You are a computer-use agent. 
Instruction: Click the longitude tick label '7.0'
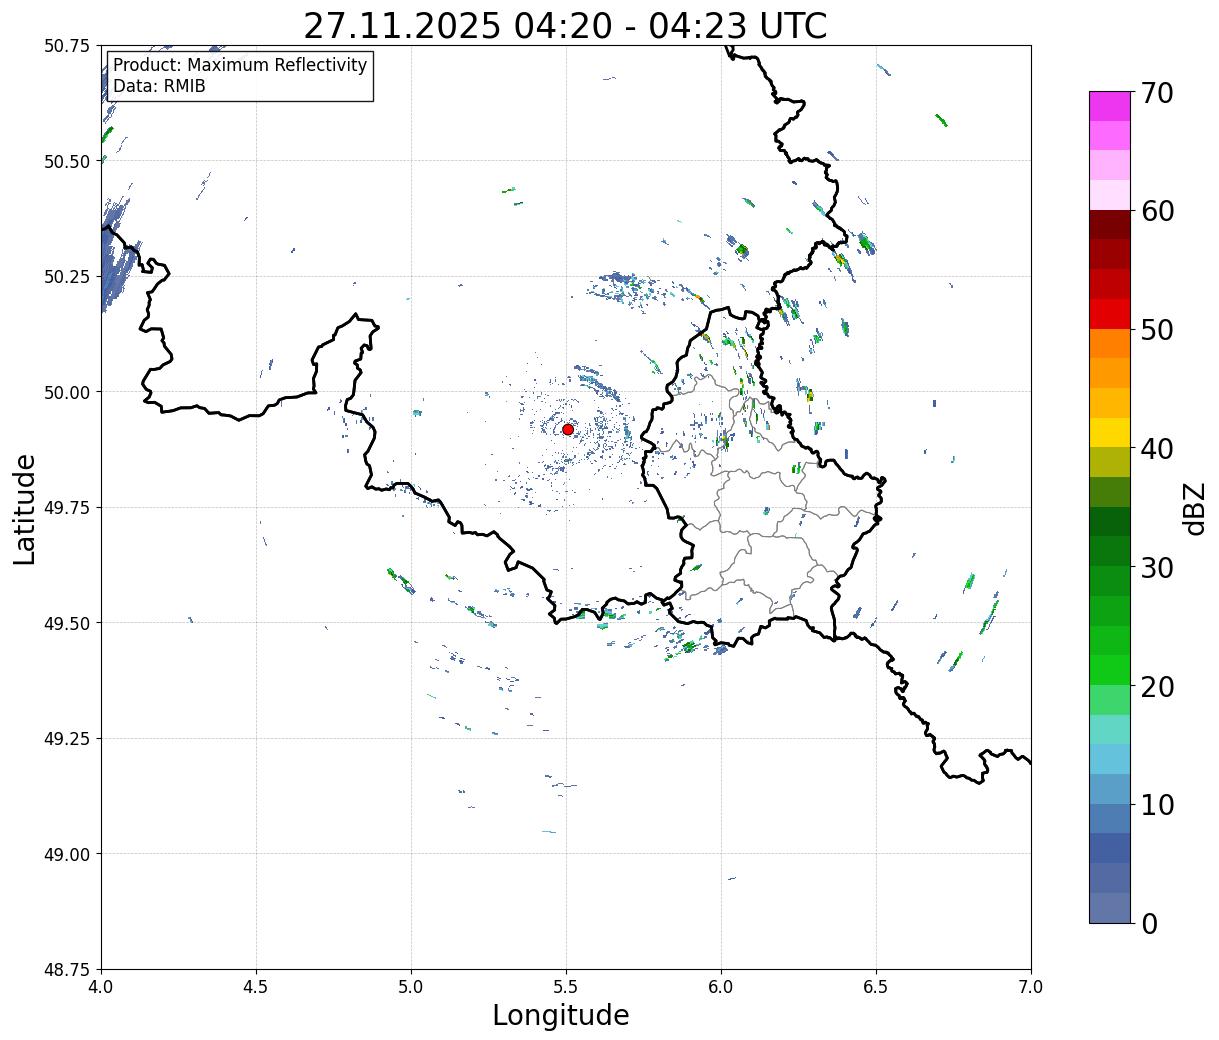(1031, 986)
